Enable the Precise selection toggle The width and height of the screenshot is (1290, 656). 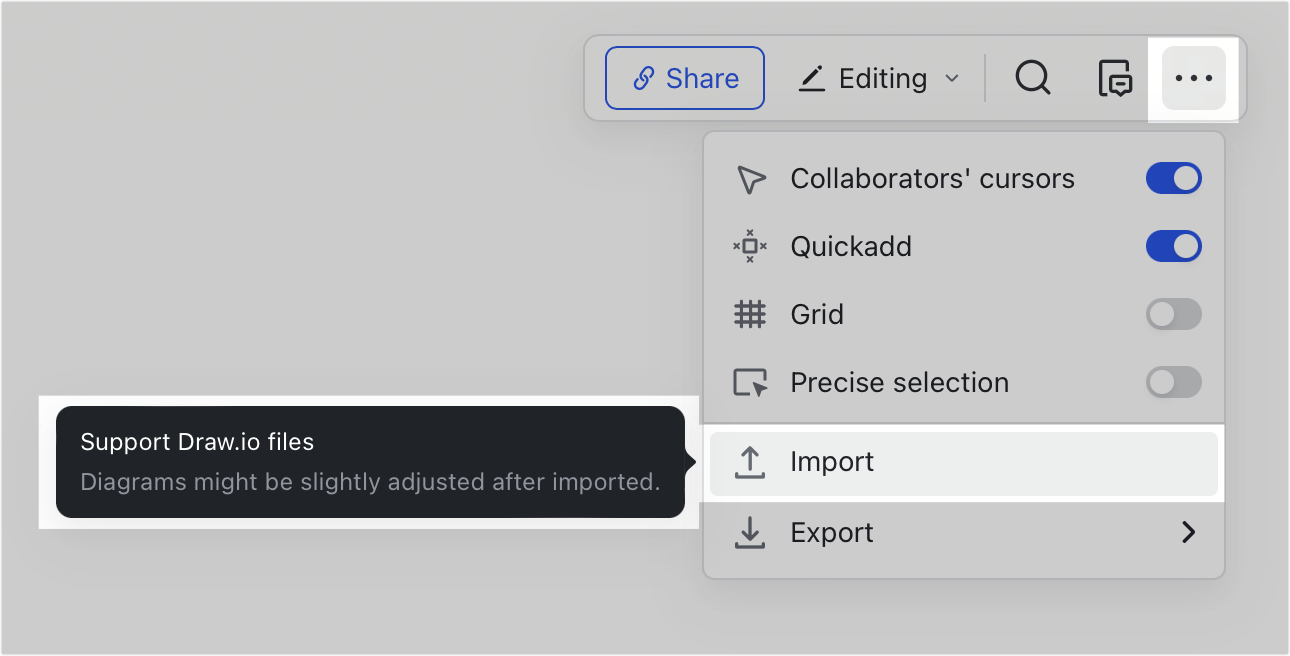coord(1174,382)
